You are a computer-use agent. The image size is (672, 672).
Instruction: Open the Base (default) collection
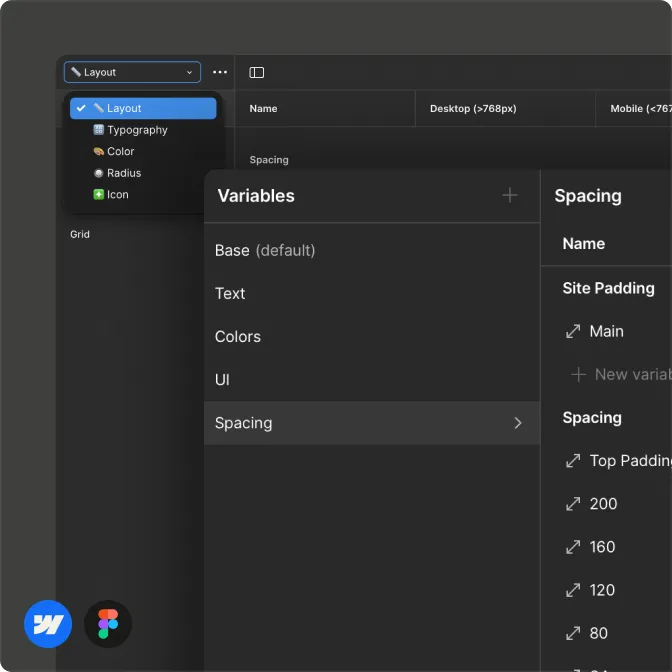[265, 251]
